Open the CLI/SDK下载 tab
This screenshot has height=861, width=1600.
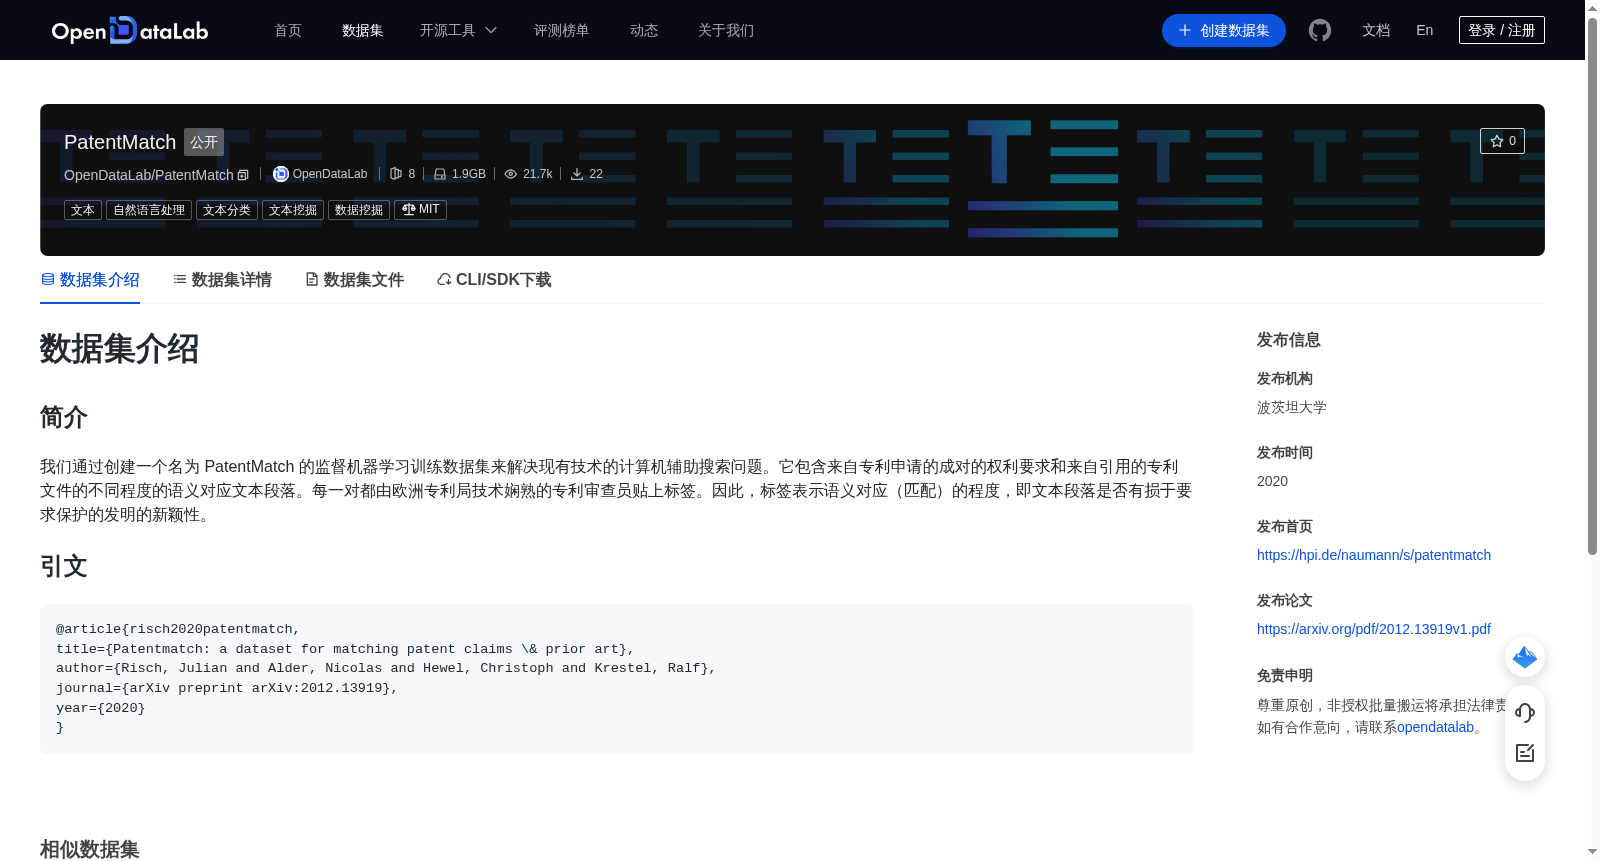click(494, 280)
